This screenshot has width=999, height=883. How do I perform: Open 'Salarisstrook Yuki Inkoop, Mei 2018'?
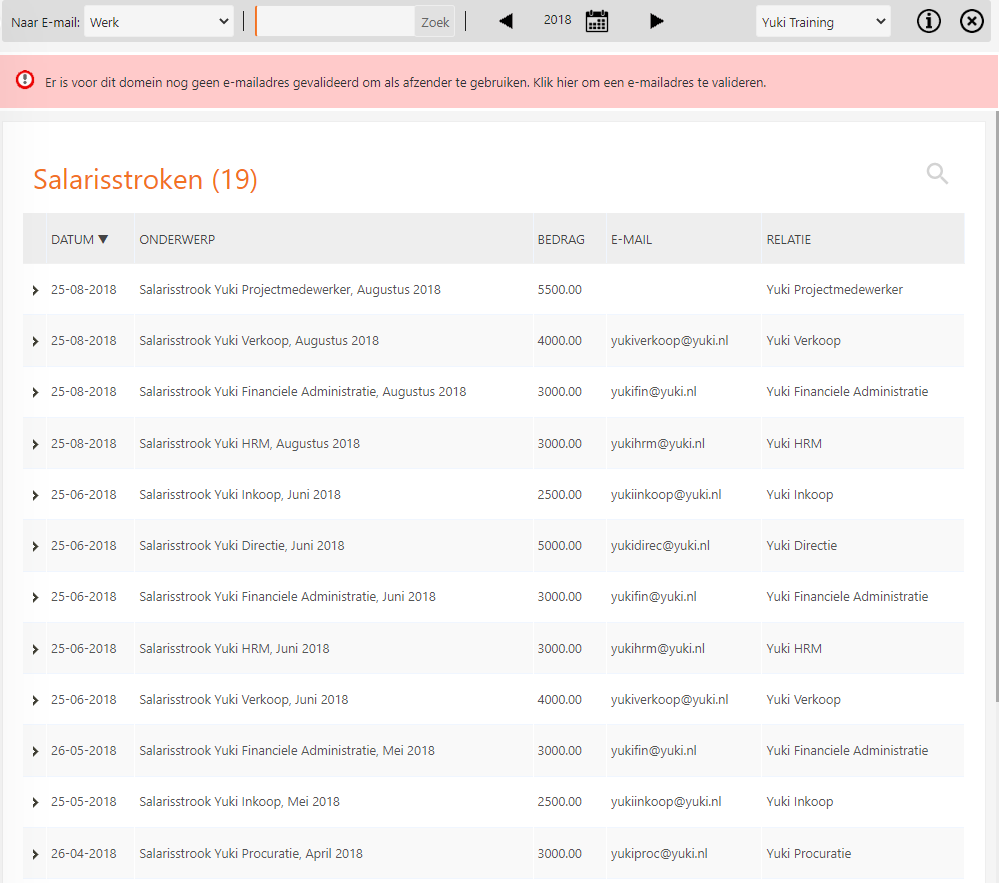click(x=240, y=801)
